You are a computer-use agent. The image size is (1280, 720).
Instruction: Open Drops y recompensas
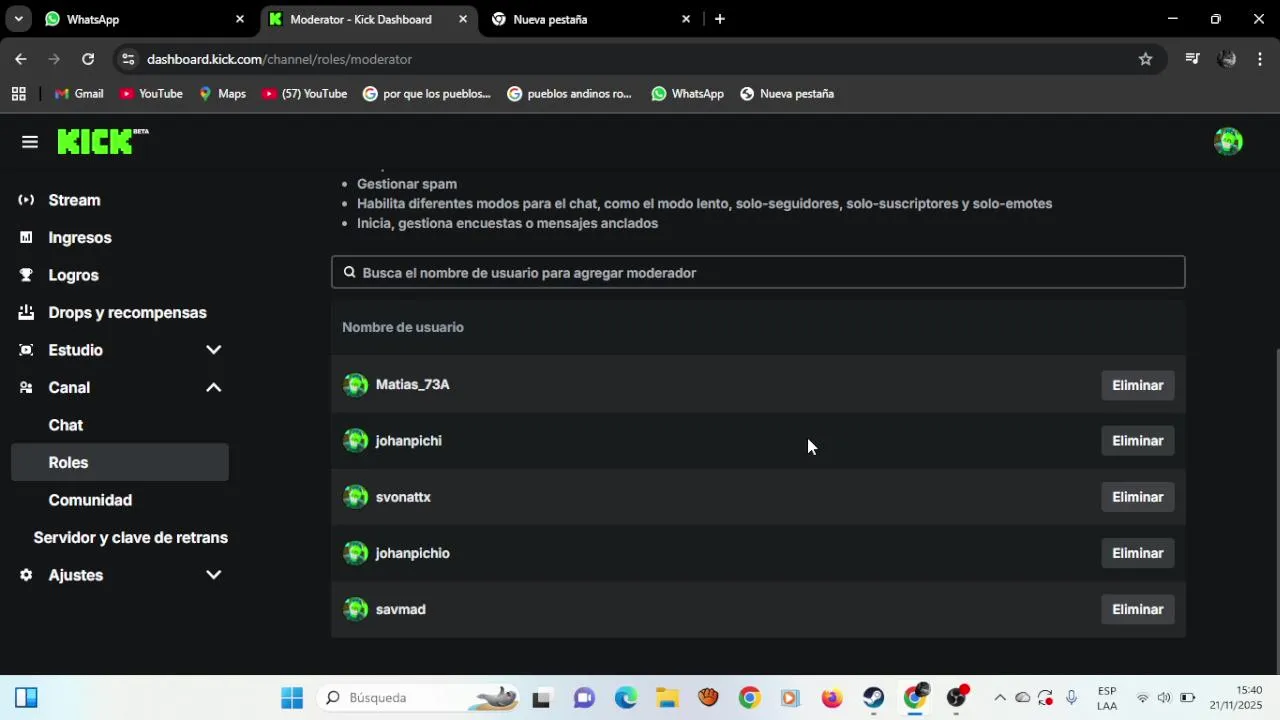(127, 312)
